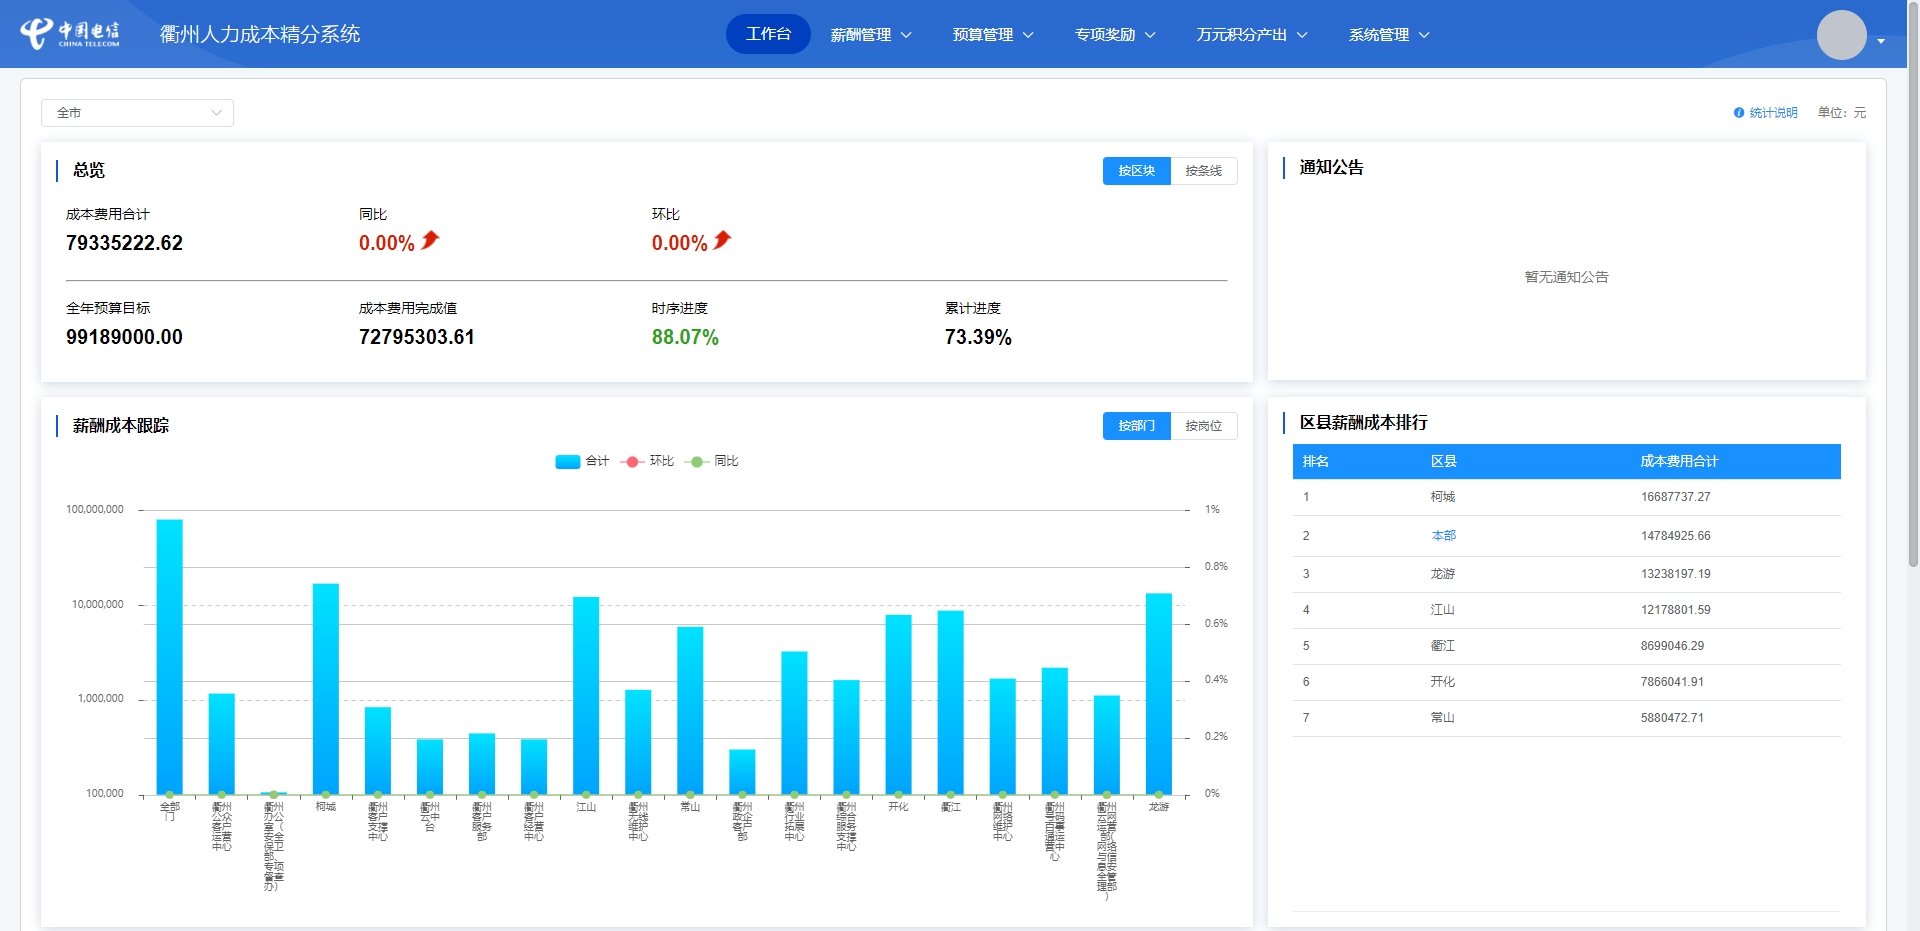Screen dimensions: 1920x931
Task: Click the 龙游 bar in chart
Action: (1159, 694)
